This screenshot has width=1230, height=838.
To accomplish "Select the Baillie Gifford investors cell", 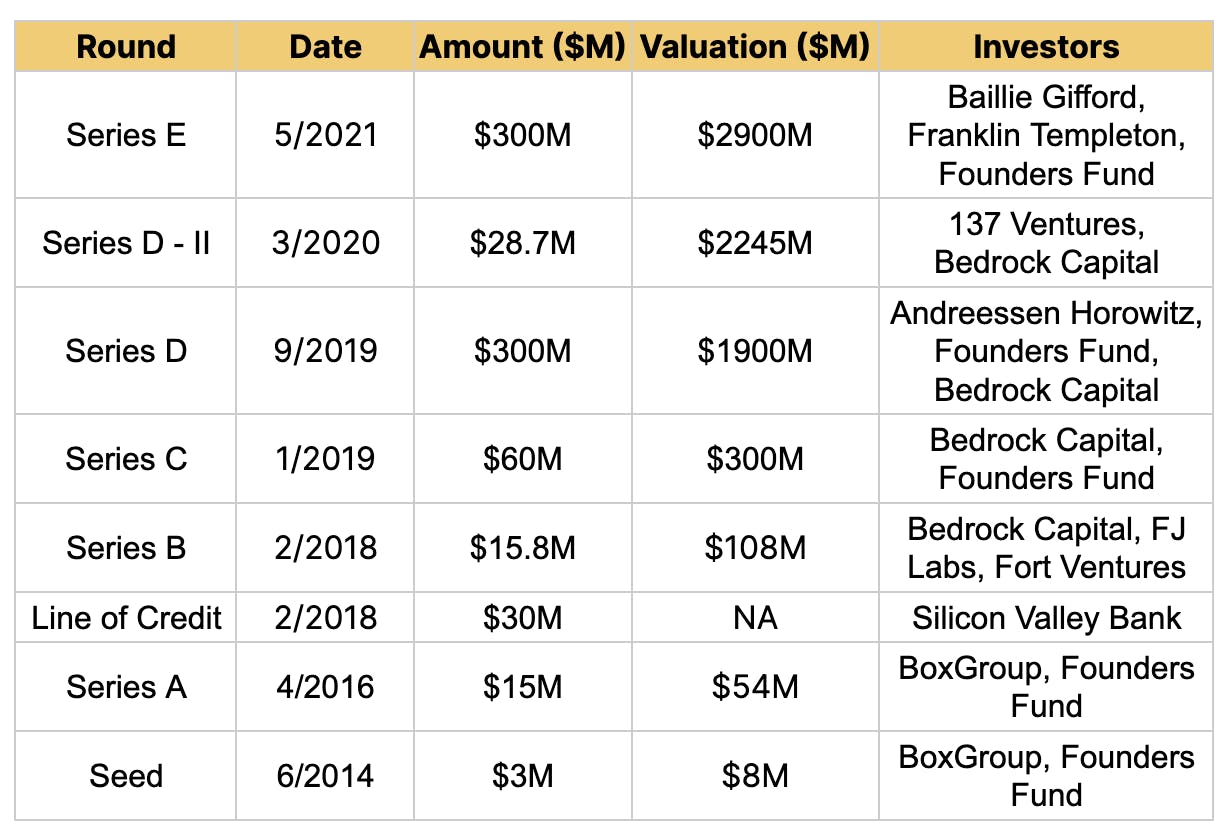I will point(1046,135).
